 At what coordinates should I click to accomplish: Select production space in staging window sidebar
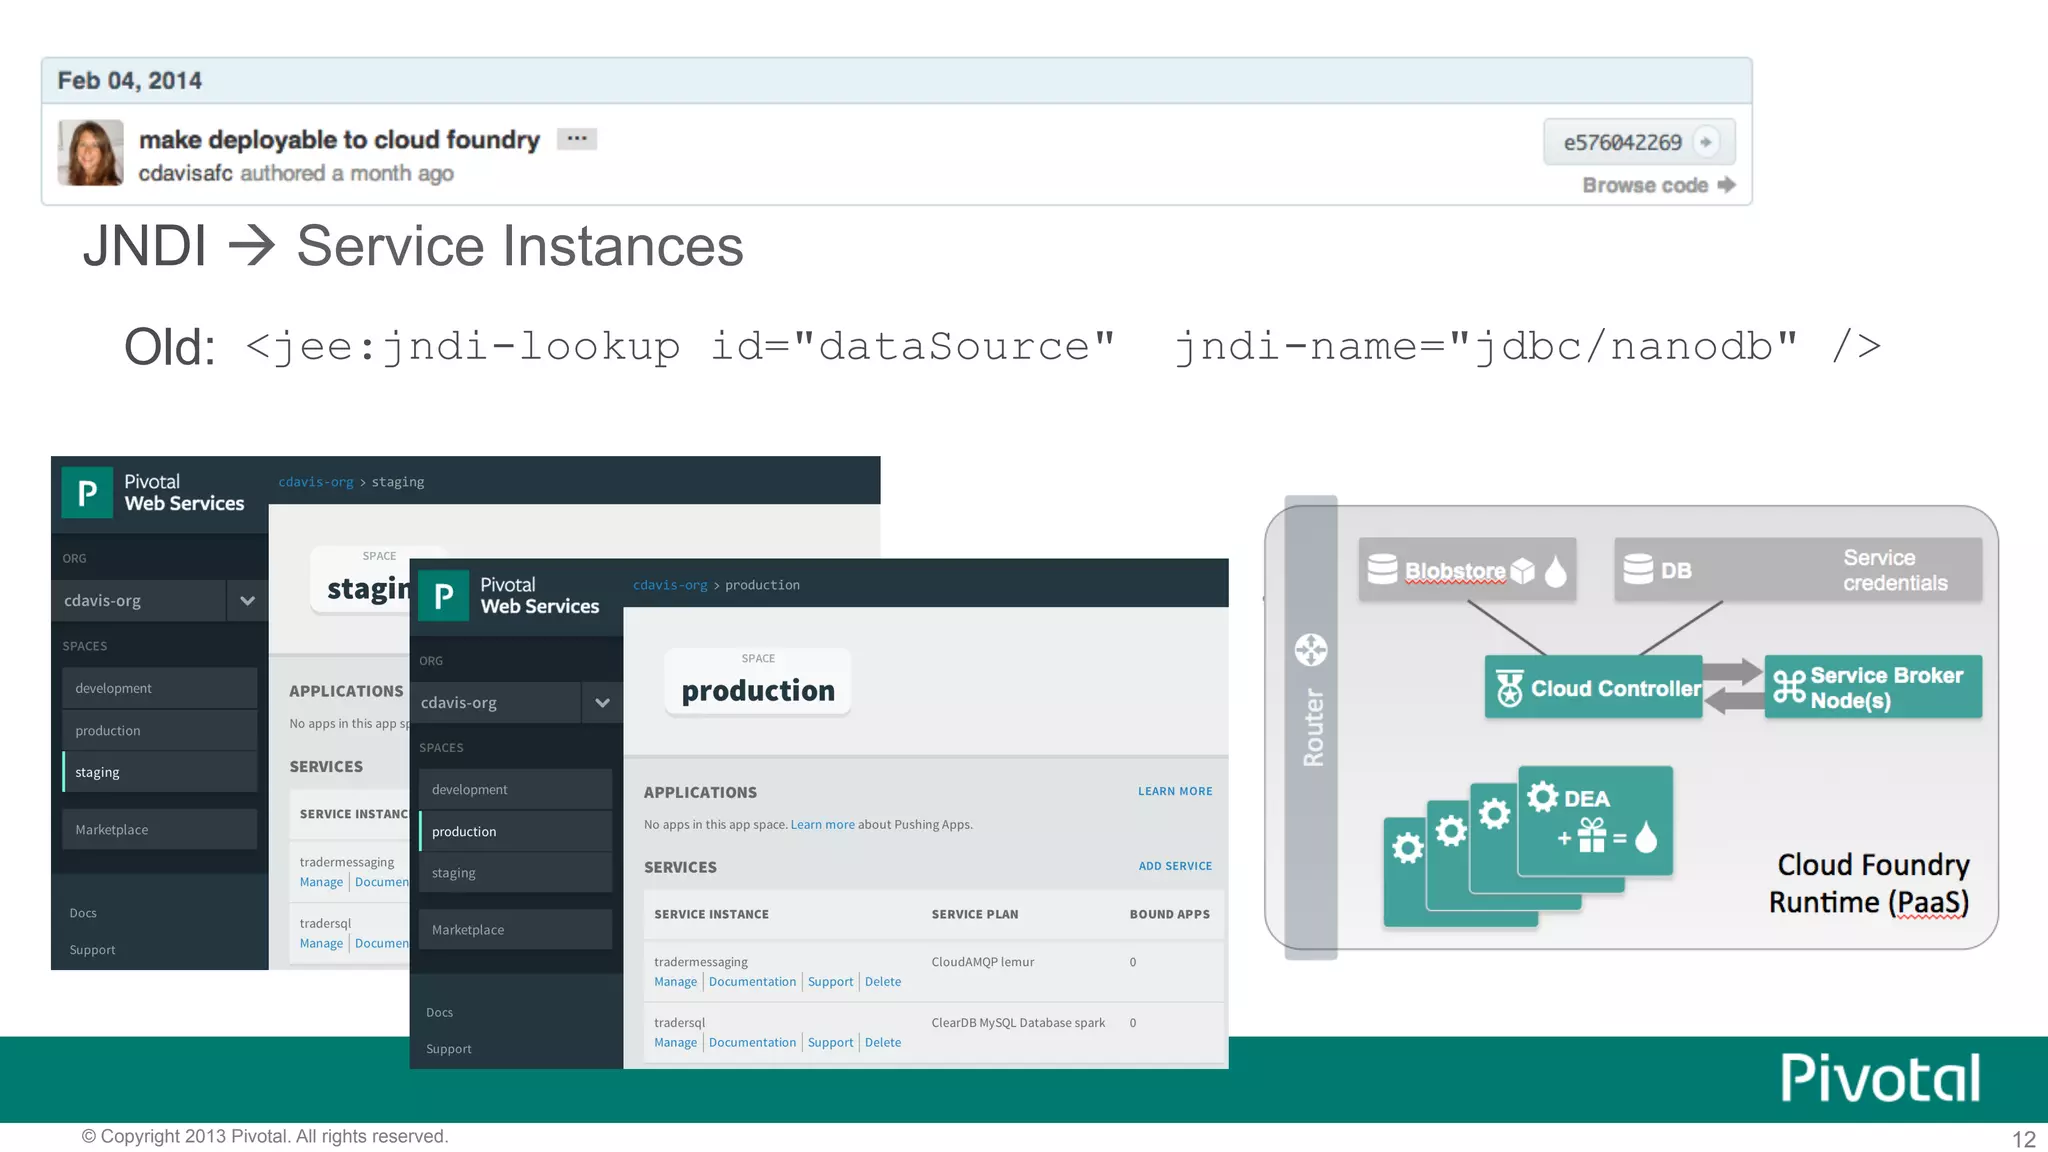160,730
